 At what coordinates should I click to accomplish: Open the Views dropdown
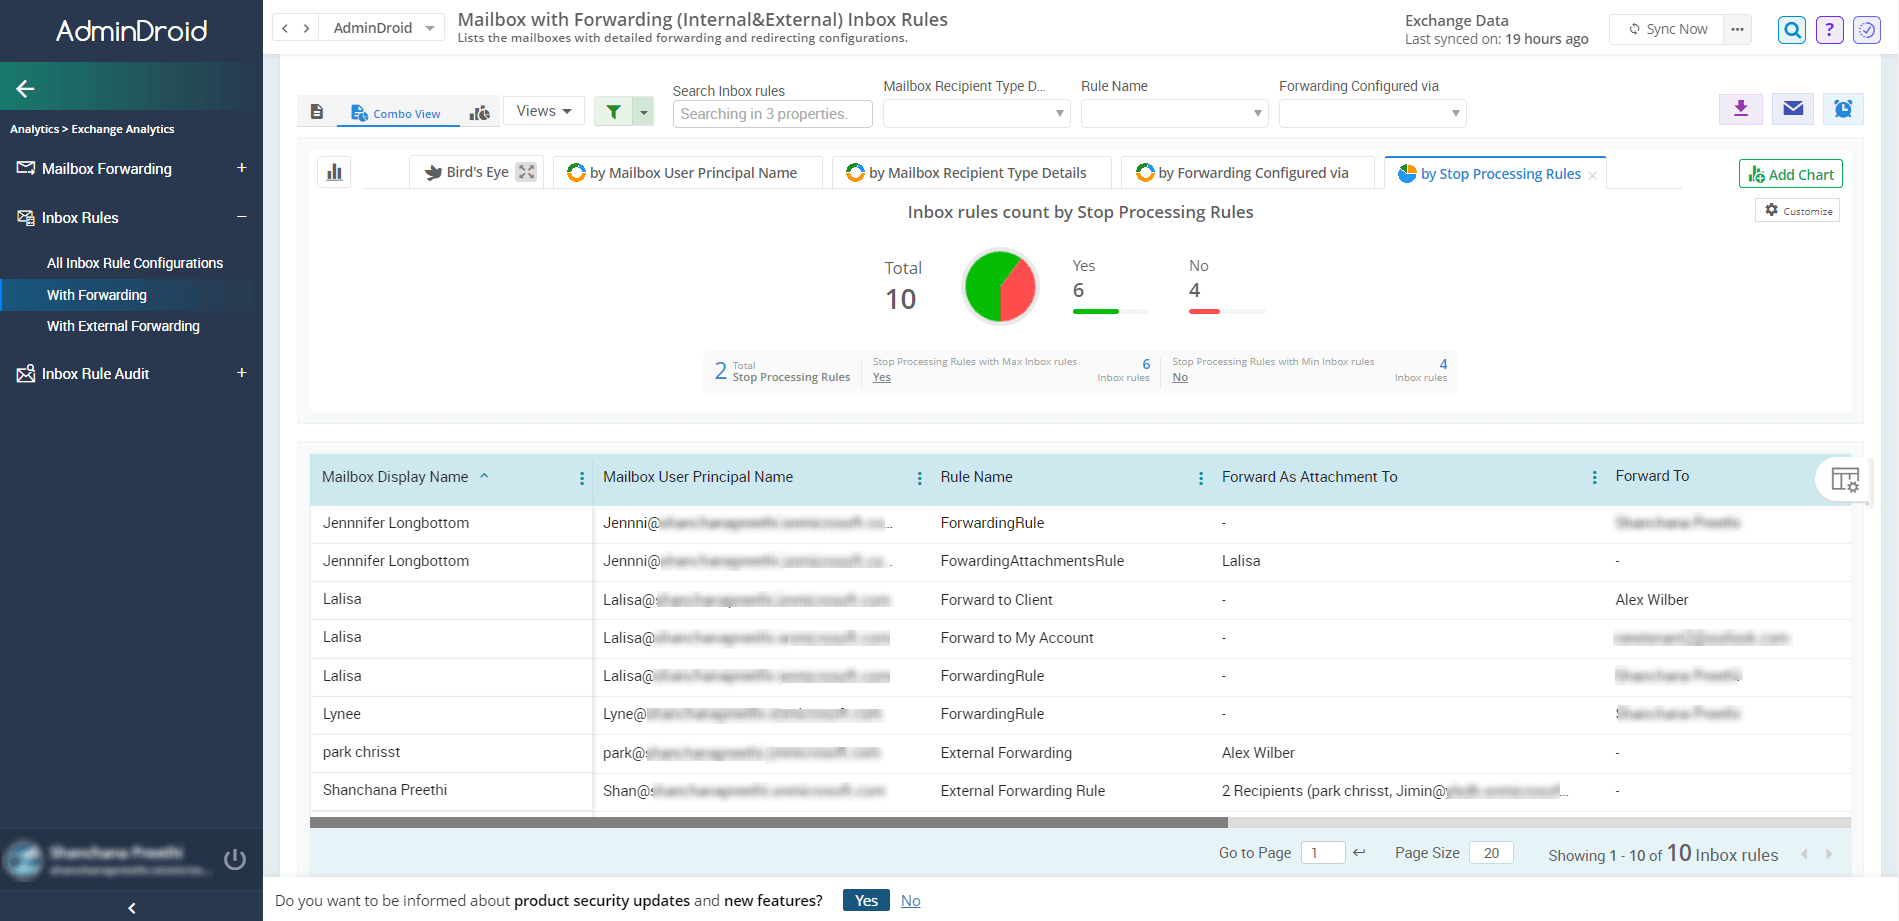pos(543,110)
